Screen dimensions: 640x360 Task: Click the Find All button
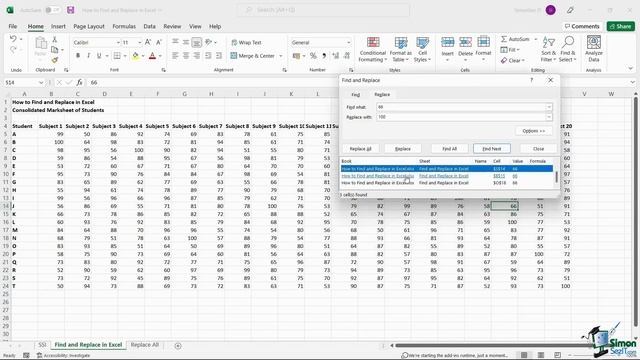pos(449,149)
